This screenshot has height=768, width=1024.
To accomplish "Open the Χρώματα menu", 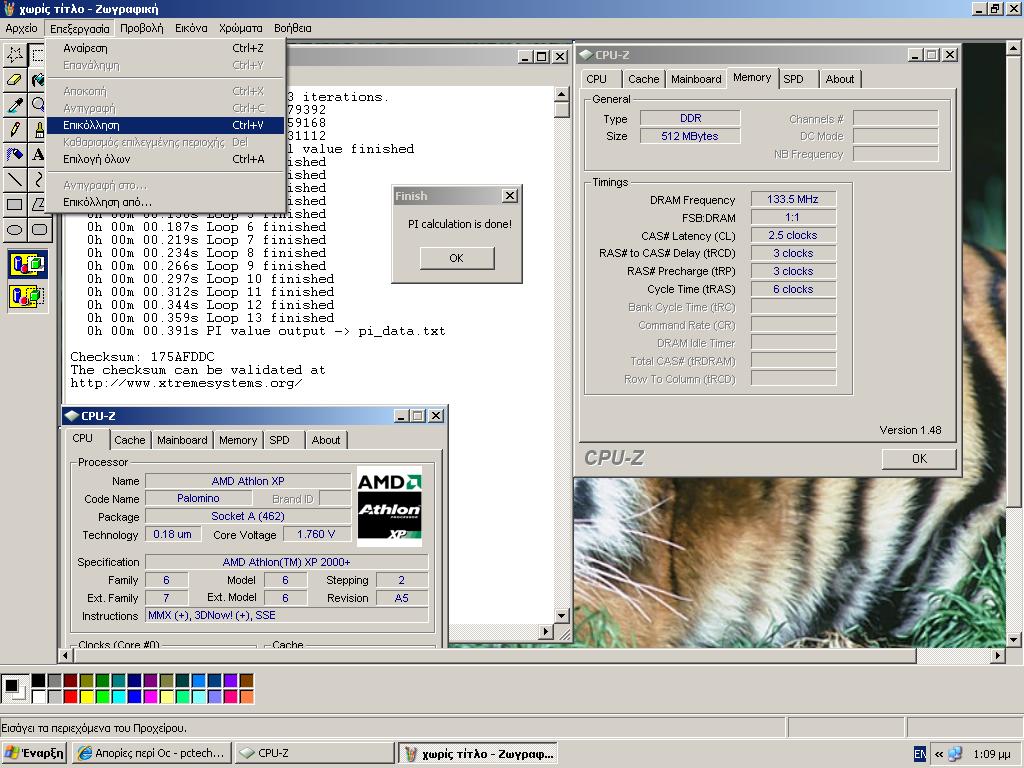I will pyautogui.click(x=240, y=28).
